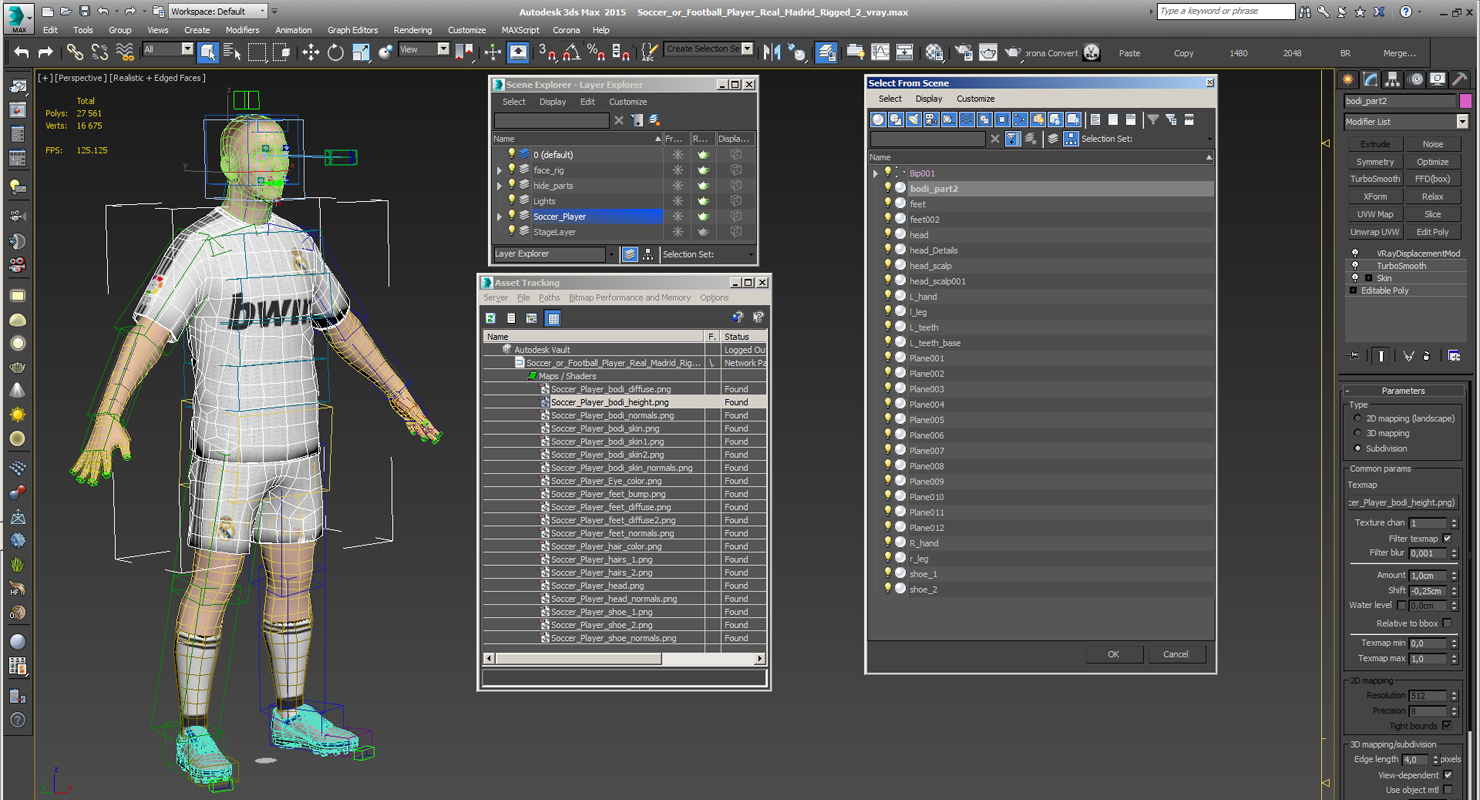Expand Bip001 in Select From Scene
Screen dimensions: 1480x800
click(x=876, y=173)
